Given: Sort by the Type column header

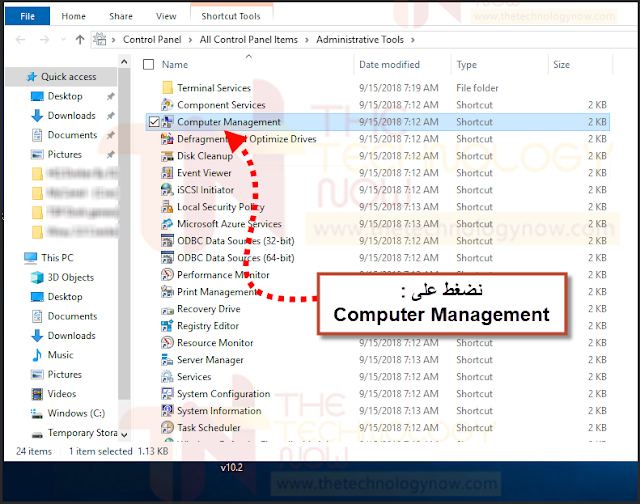Looking at the screenshot, I should point(467,64).
